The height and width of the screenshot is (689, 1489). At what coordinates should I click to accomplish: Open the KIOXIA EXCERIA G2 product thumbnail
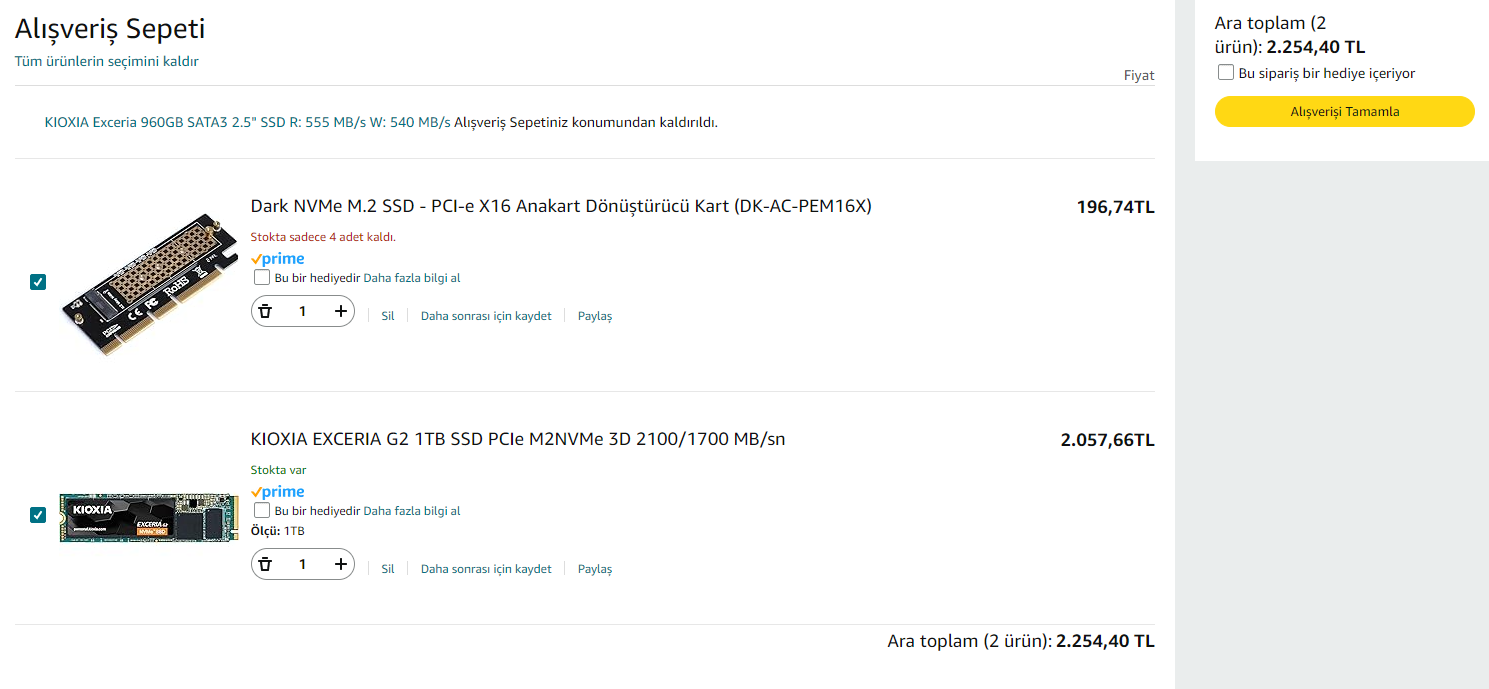148,517
